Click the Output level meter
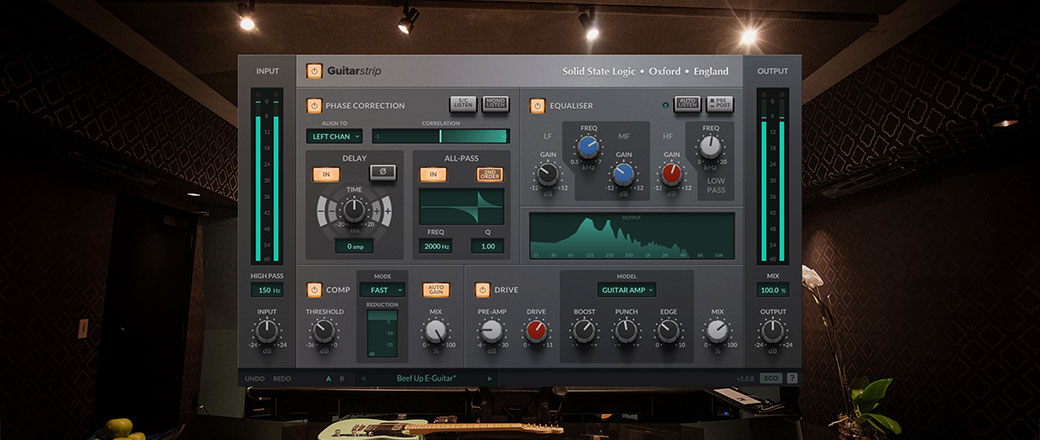1040x440 pixels. pos(773,178)
